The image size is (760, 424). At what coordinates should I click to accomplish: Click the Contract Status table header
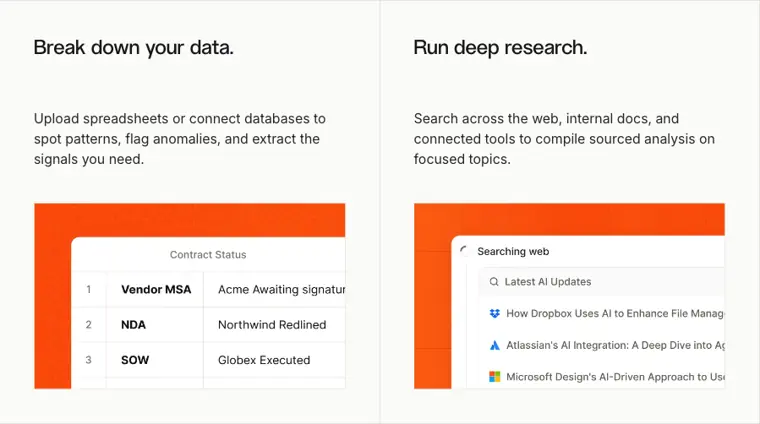tap(208, 254)
